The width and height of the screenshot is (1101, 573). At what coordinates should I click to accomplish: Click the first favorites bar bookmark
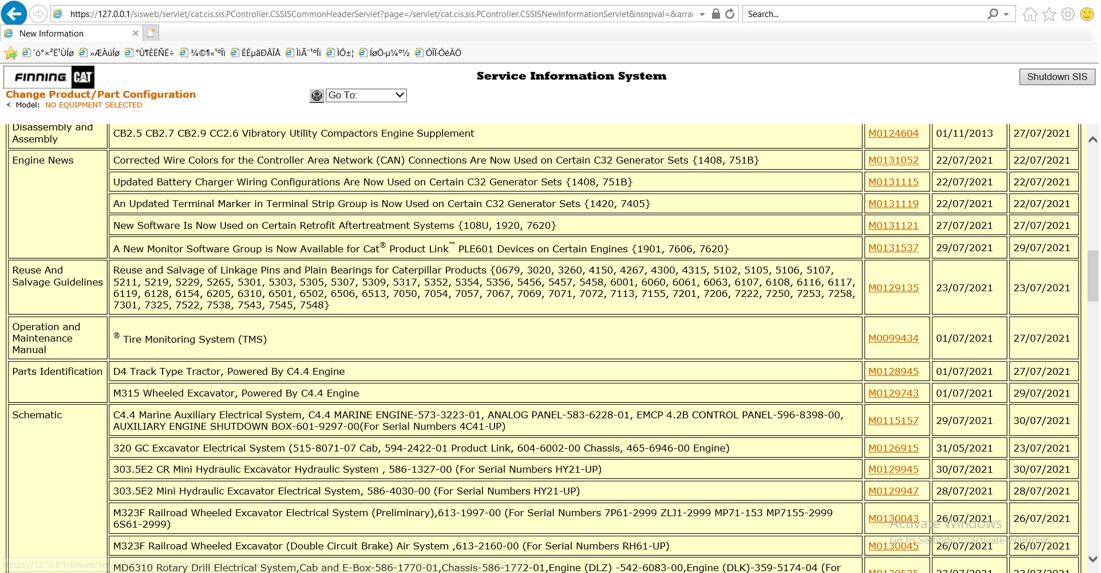pos(48,53)
